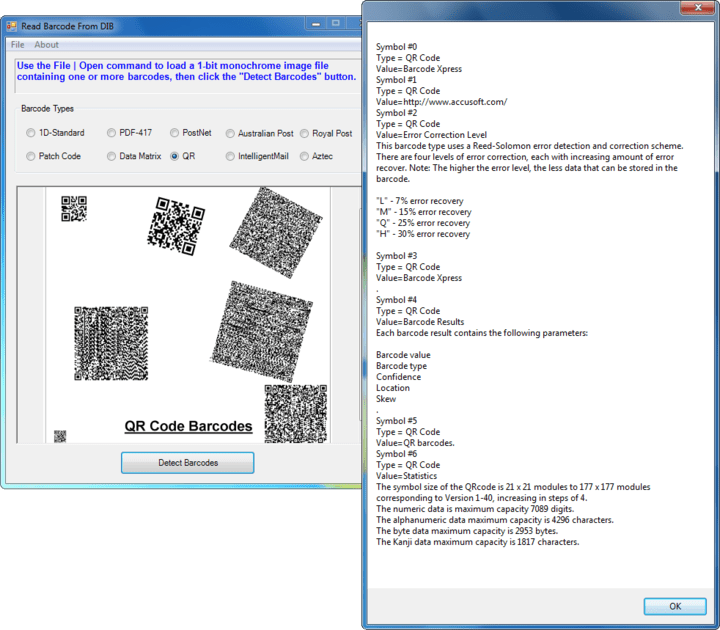Click the Value=Statistics line
720x630 pixels.
(406, 476)
